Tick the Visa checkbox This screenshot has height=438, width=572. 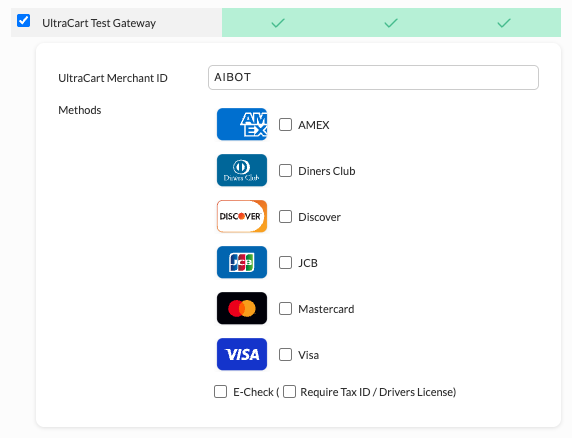(285, 354)
